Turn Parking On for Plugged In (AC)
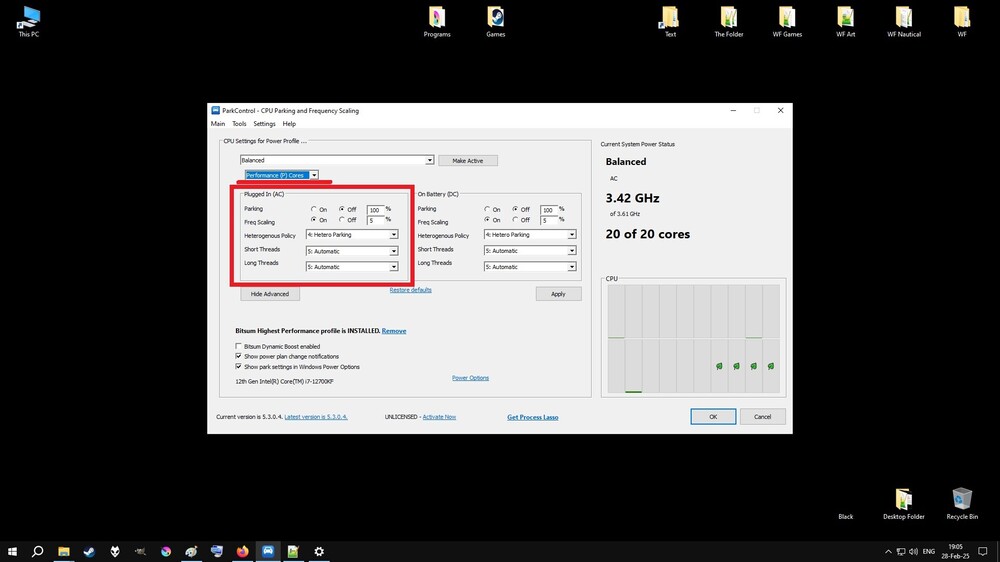1000x562 pixels. (x=314, y=209)
